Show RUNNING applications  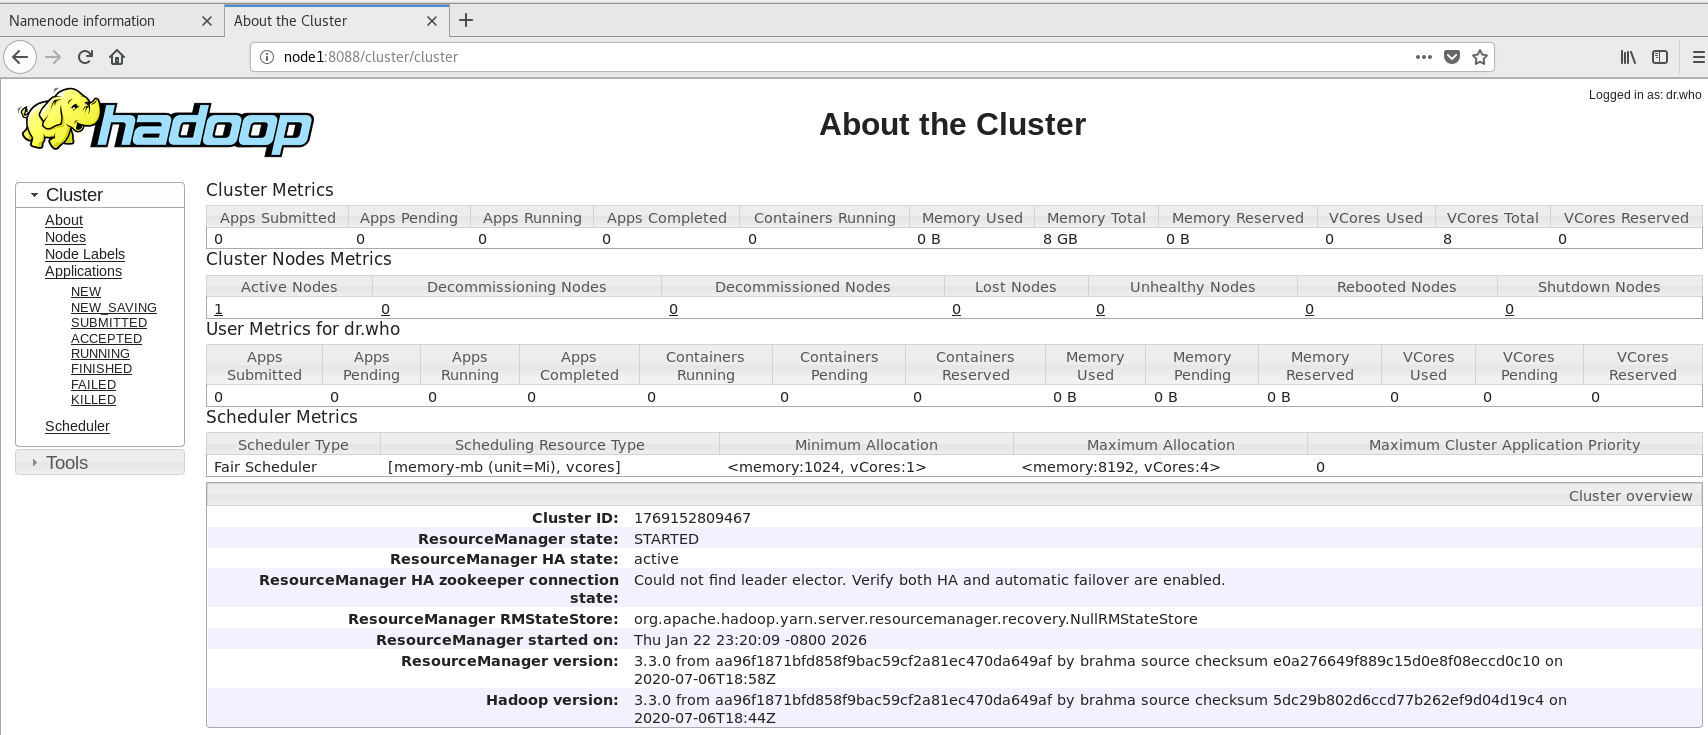point(100,354)
